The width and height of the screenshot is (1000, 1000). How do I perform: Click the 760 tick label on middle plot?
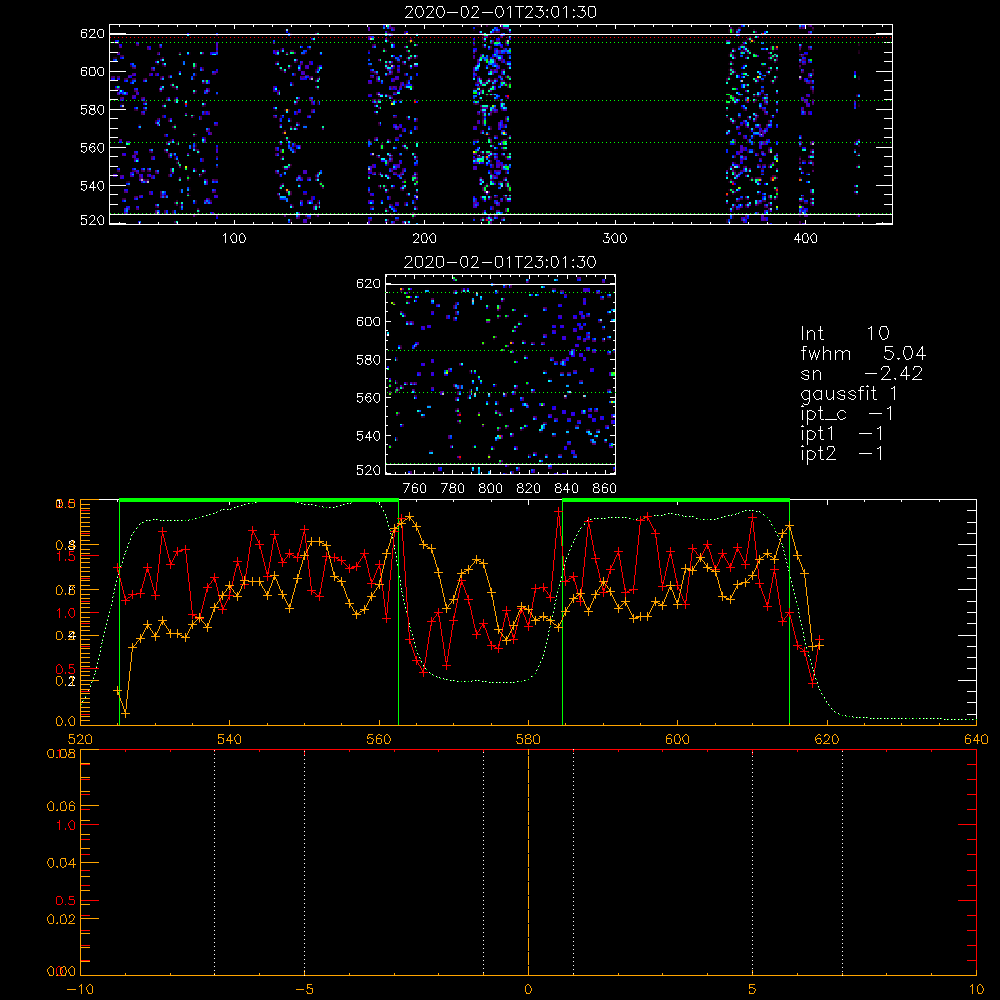tap(415, 489)
